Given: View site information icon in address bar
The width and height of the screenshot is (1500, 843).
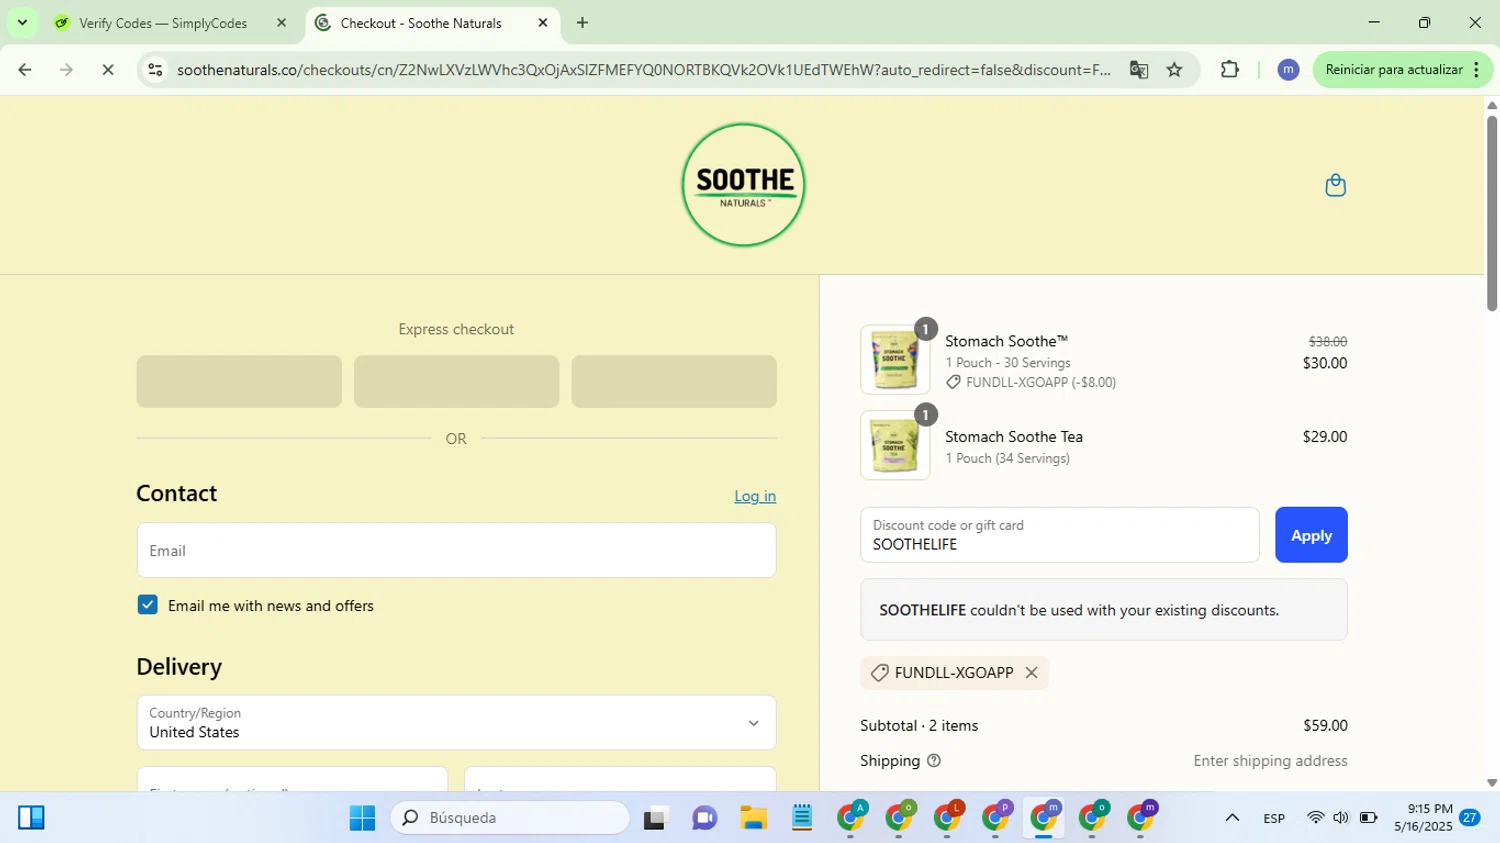Looking at the screenshot, I should pyautogui.click(x=155, y=70).
